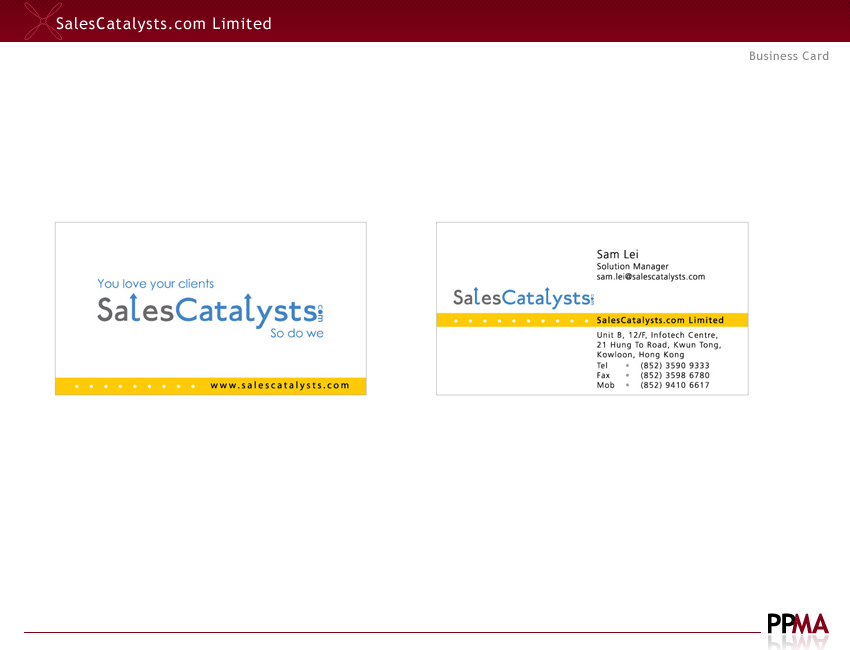Select the address line "Unit B, 12/F, Infotech Centre,"
Viewport: 850px width, 650px height.
pos(658,335)
